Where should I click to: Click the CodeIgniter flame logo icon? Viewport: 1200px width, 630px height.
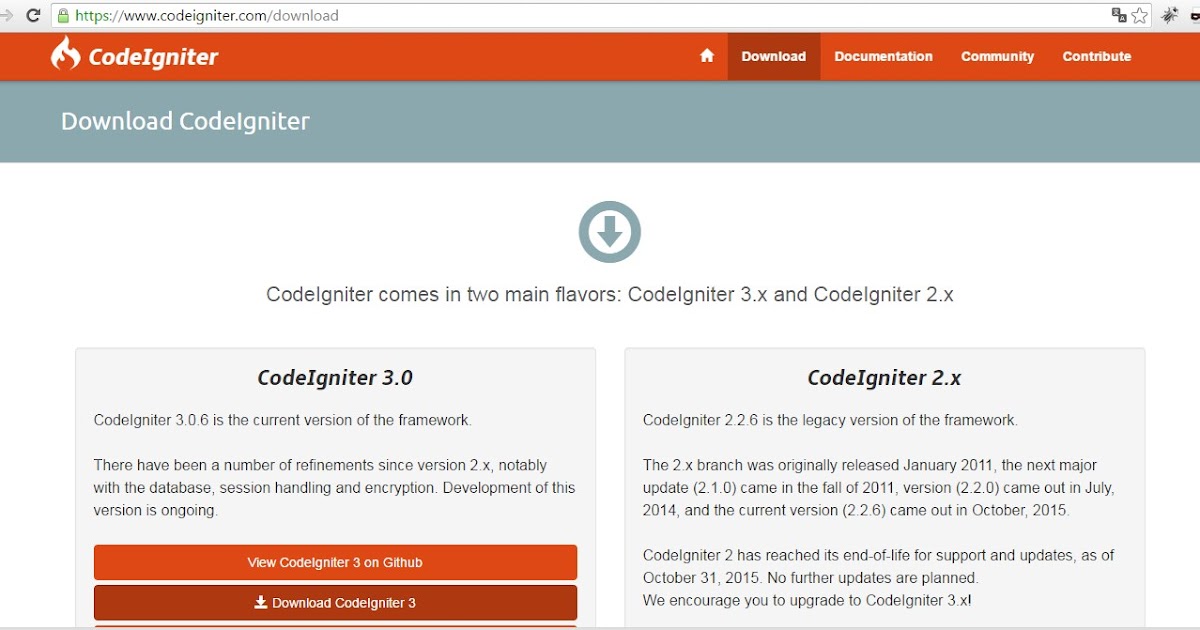point(64,56)
